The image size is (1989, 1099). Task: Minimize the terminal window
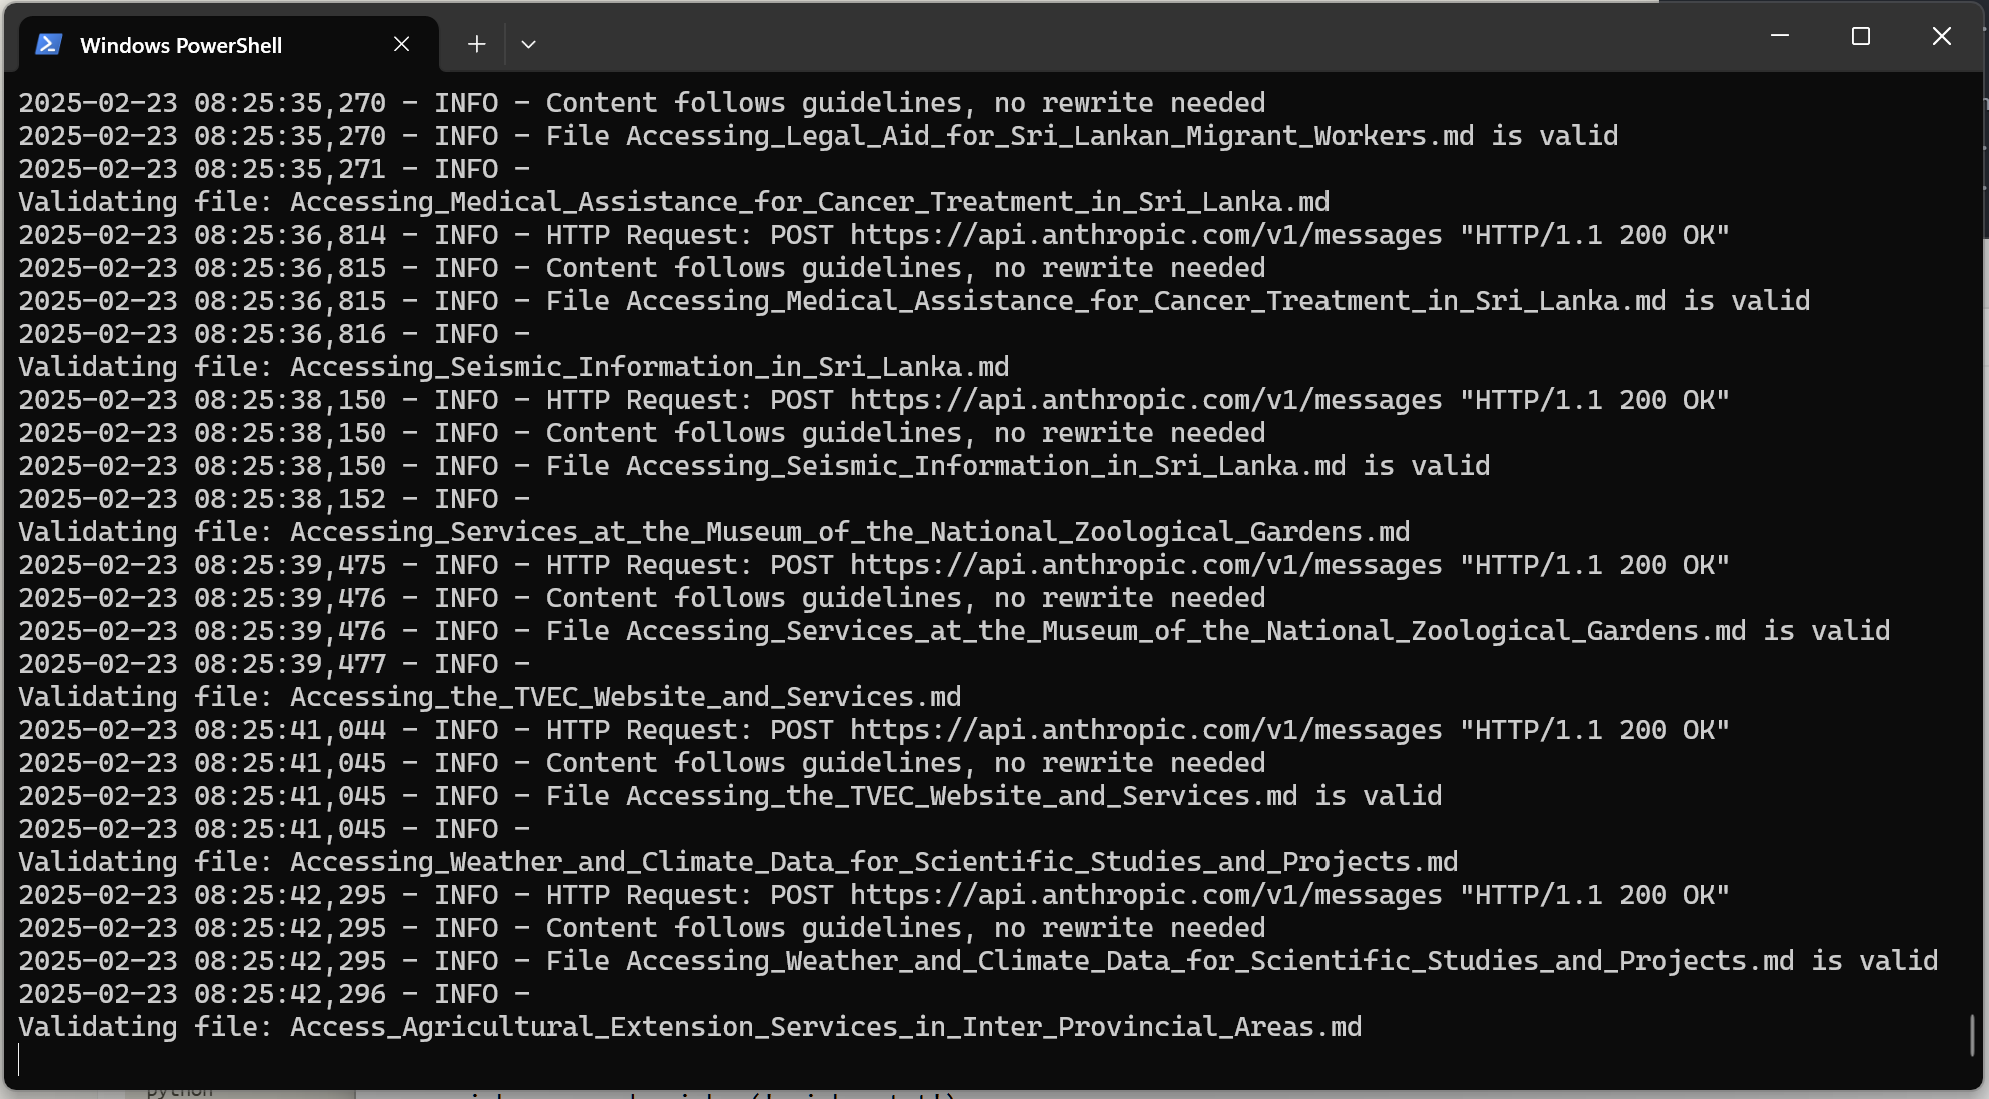click(x=1780, y=36)
